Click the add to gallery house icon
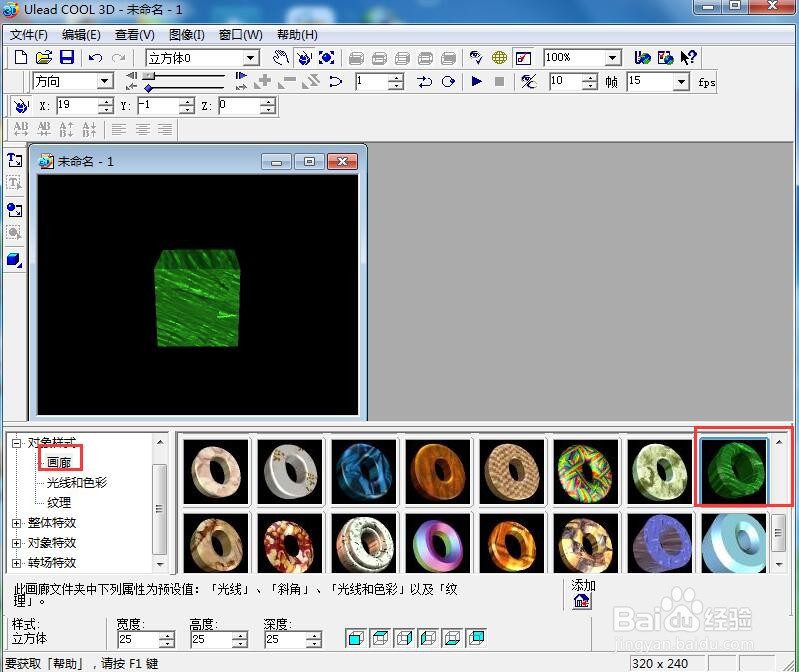The height and width of the screenshot is (672, 799). coord(581,602)
